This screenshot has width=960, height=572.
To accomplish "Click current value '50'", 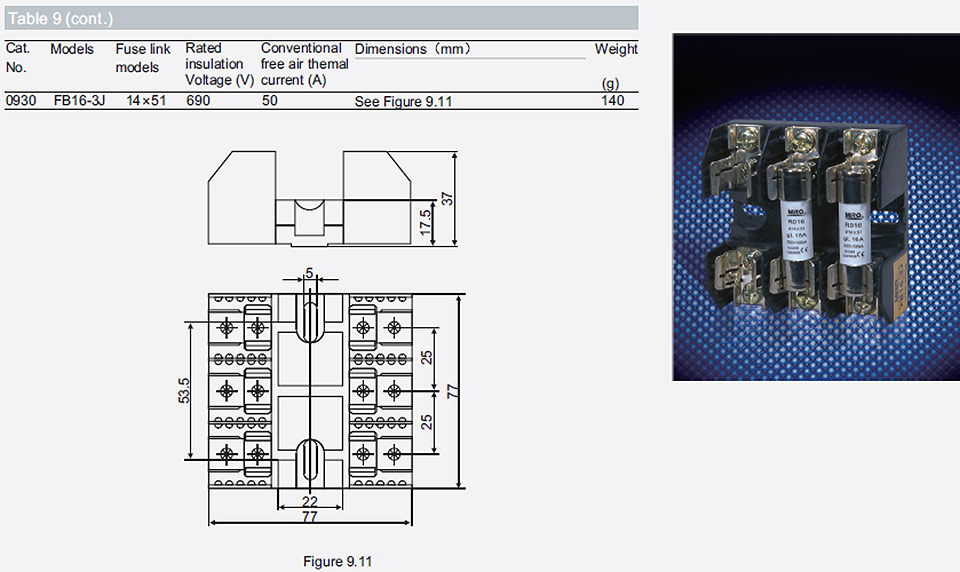I will [270, 100].
